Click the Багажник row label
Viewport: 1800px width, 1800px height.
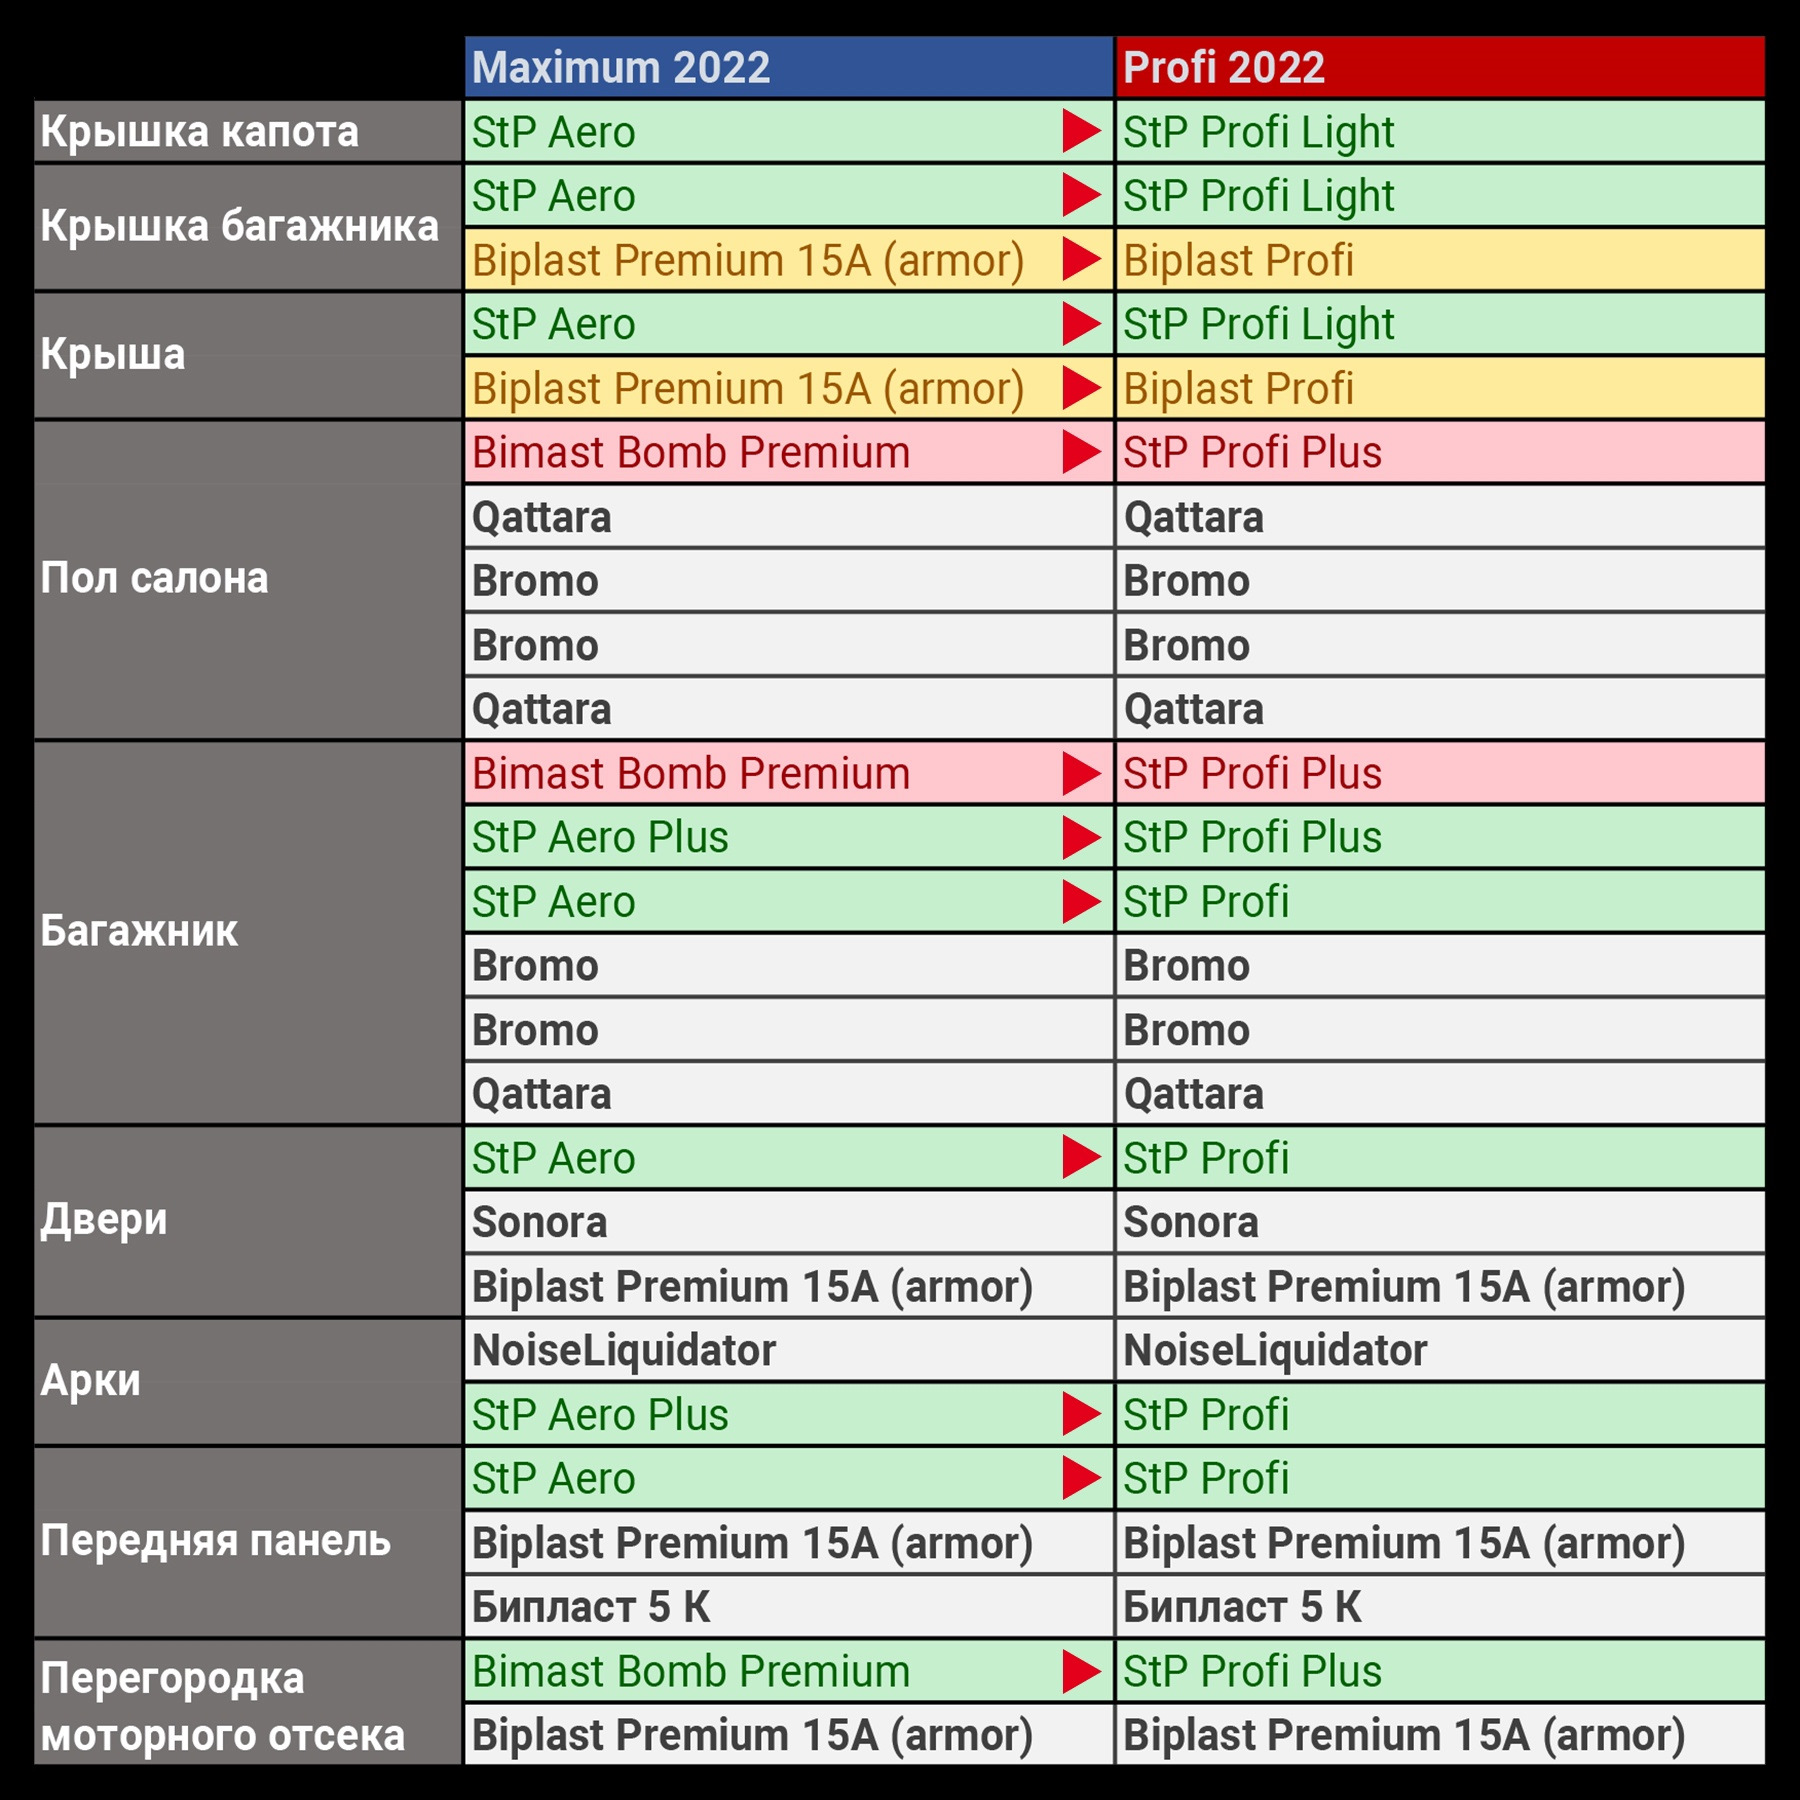[140, 931]
